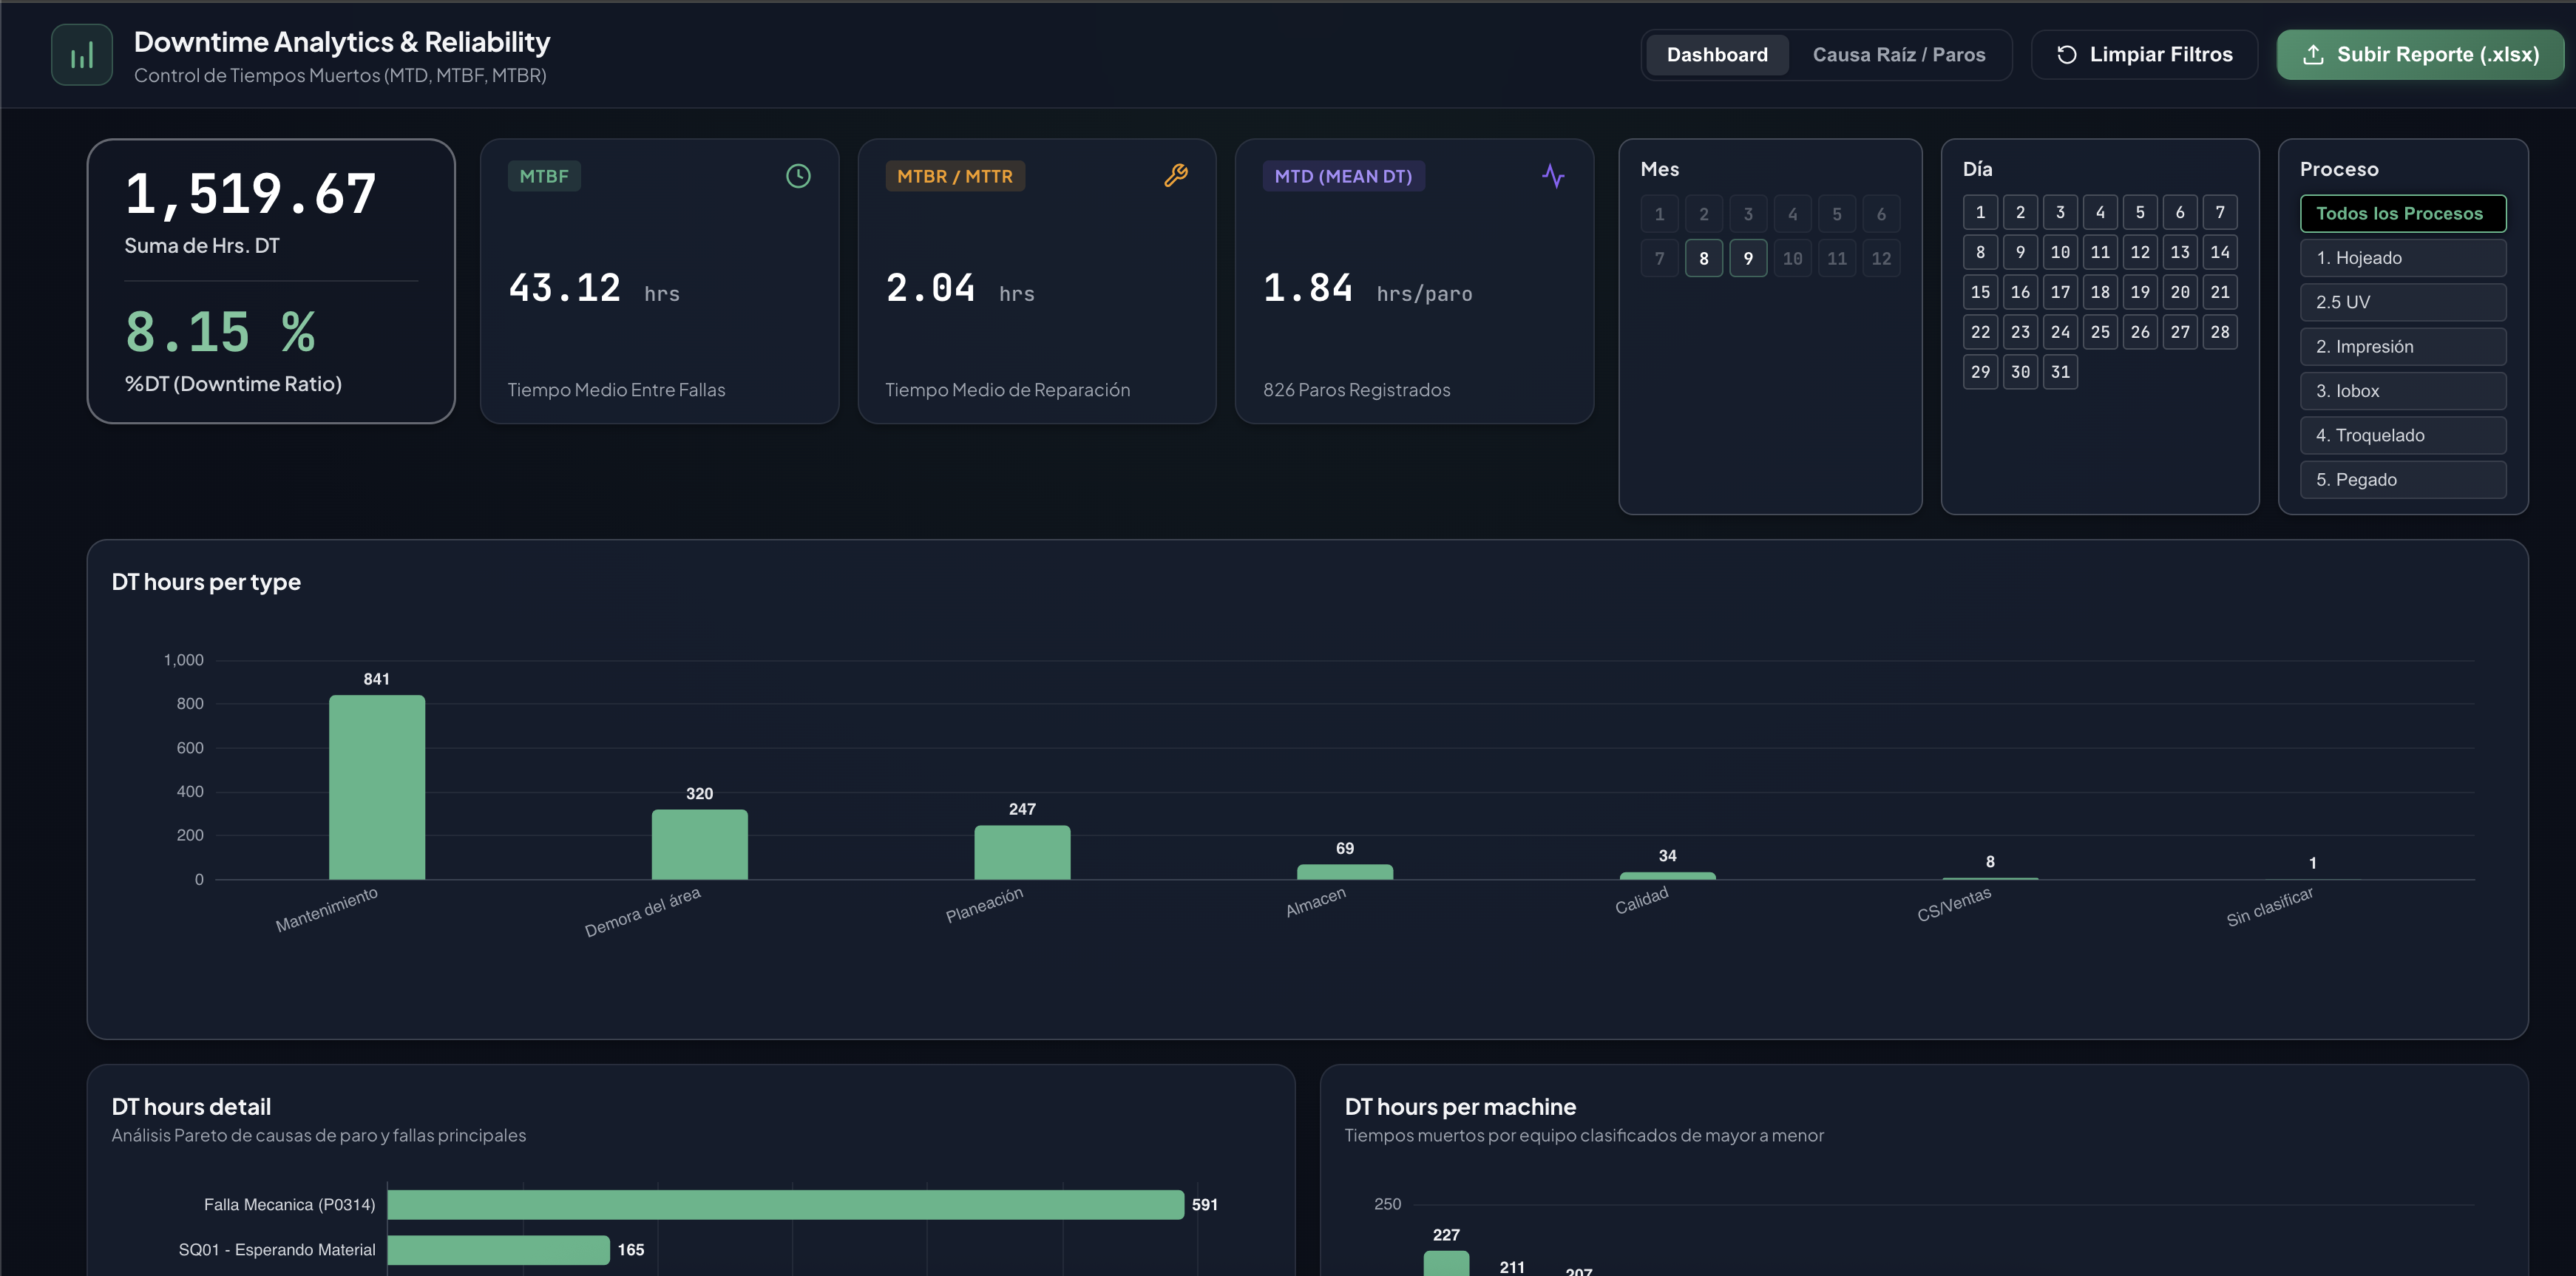Click the Calidad bar (34)
This screenshot has width=2576, height=1276.
pos(1667,876)
